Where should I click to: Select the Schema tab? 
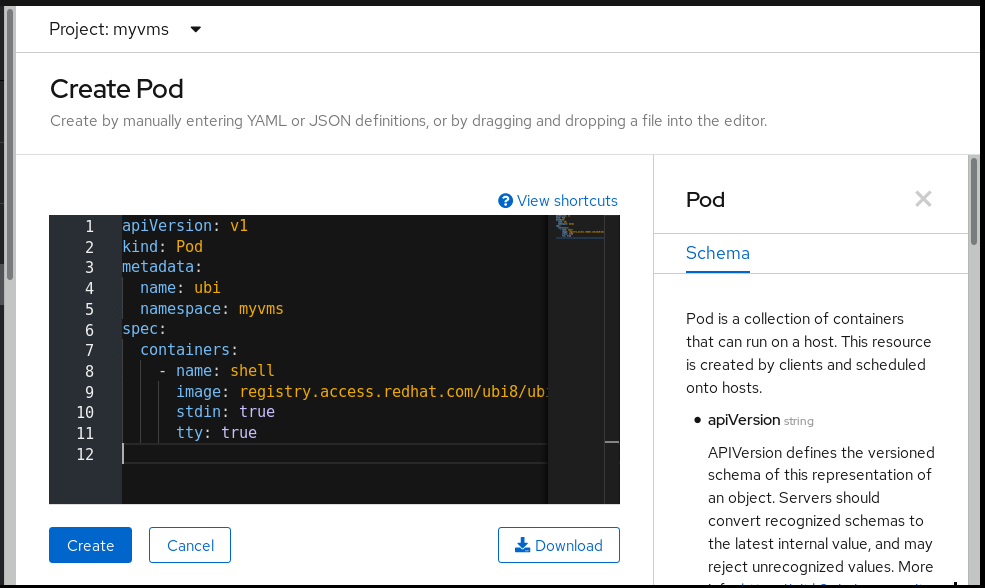click(717, 253)
